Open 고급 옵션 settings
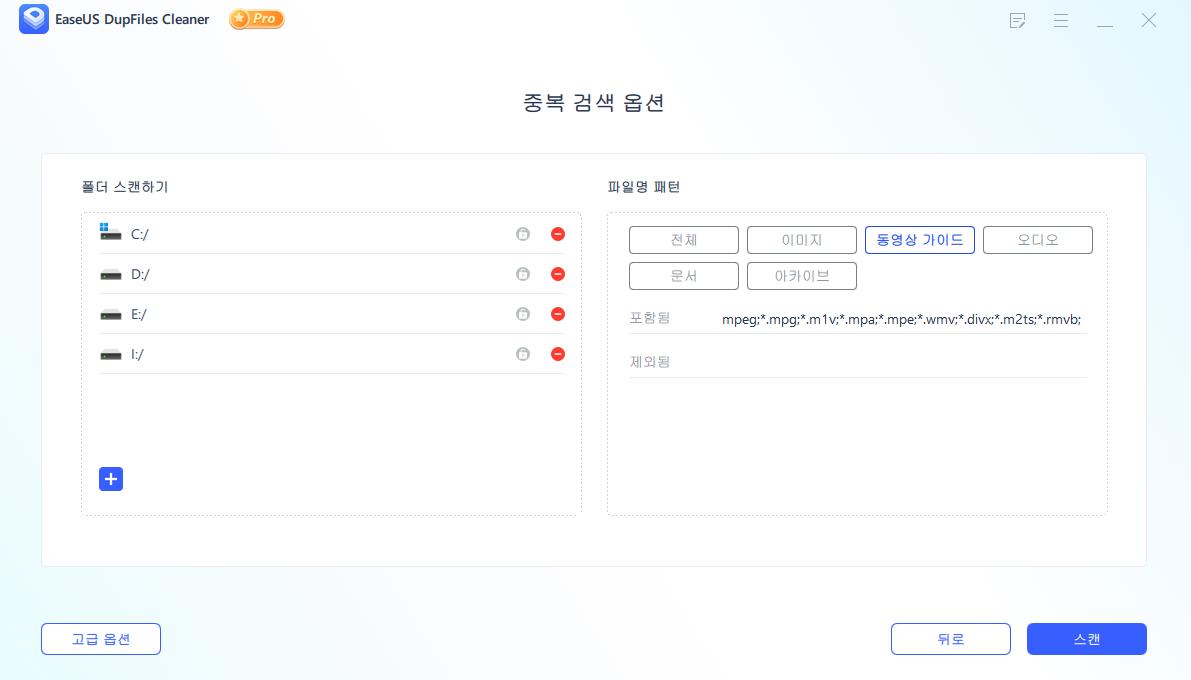Screen dimensions: 1191x680 [x=100, y=639]
